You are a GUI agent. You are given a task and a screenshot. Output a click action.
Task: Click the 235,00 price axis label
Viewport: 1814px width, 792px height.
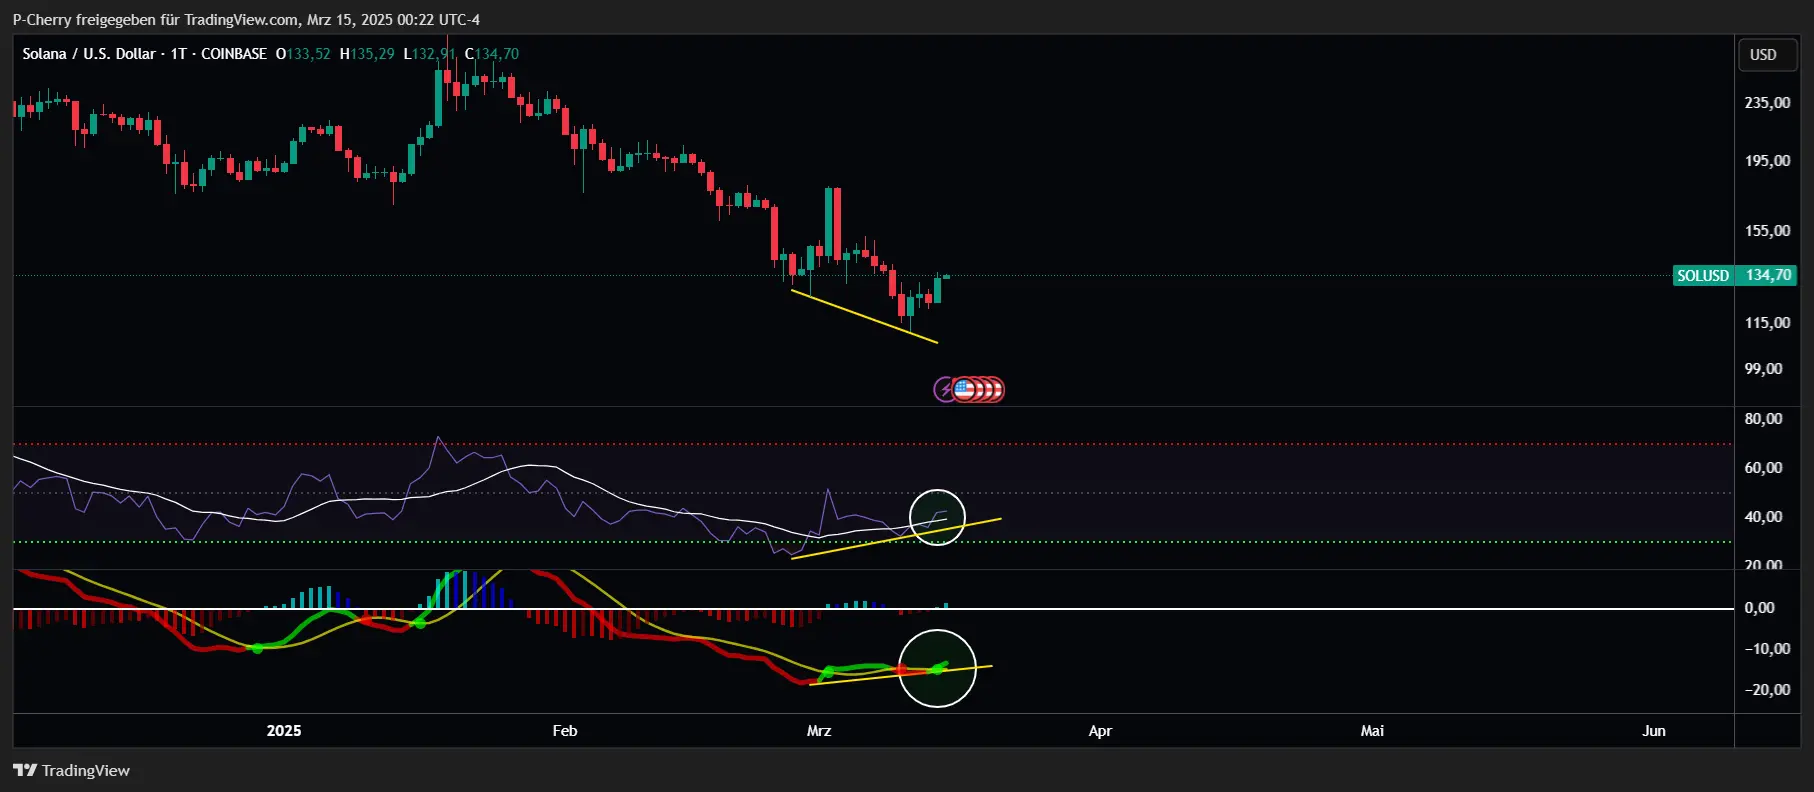(x=1767, y=103)
